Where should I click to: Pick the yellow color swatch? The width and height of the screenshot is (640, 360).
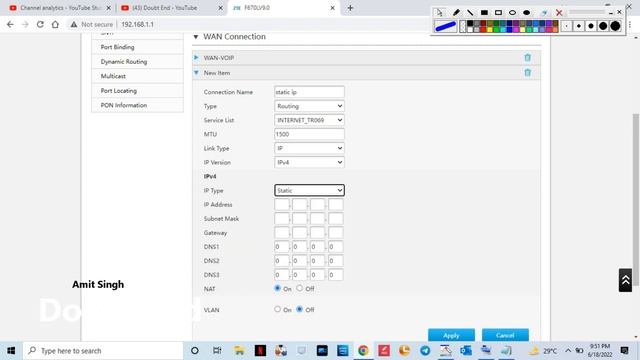coord(490,30)
